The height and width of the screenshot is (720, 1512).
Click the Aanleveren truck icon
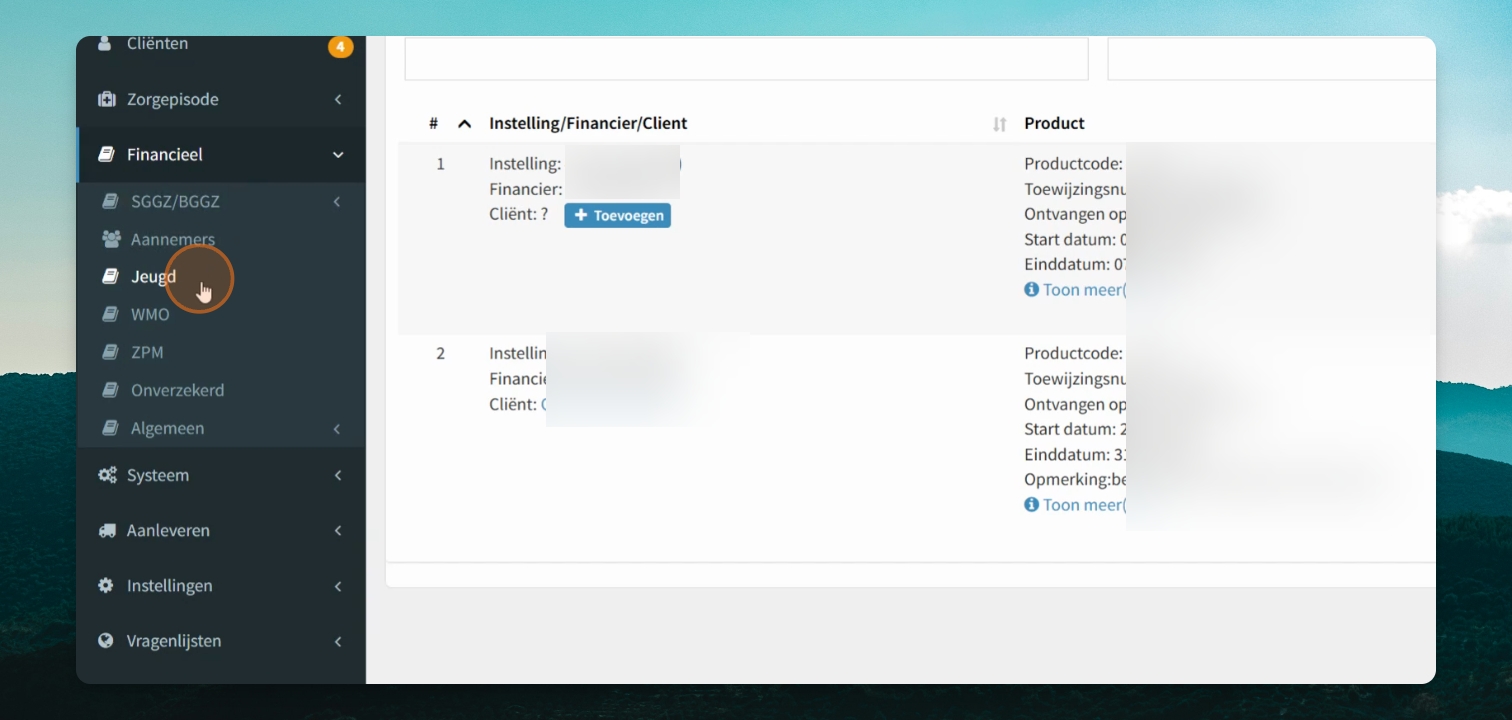pos(107,530)
